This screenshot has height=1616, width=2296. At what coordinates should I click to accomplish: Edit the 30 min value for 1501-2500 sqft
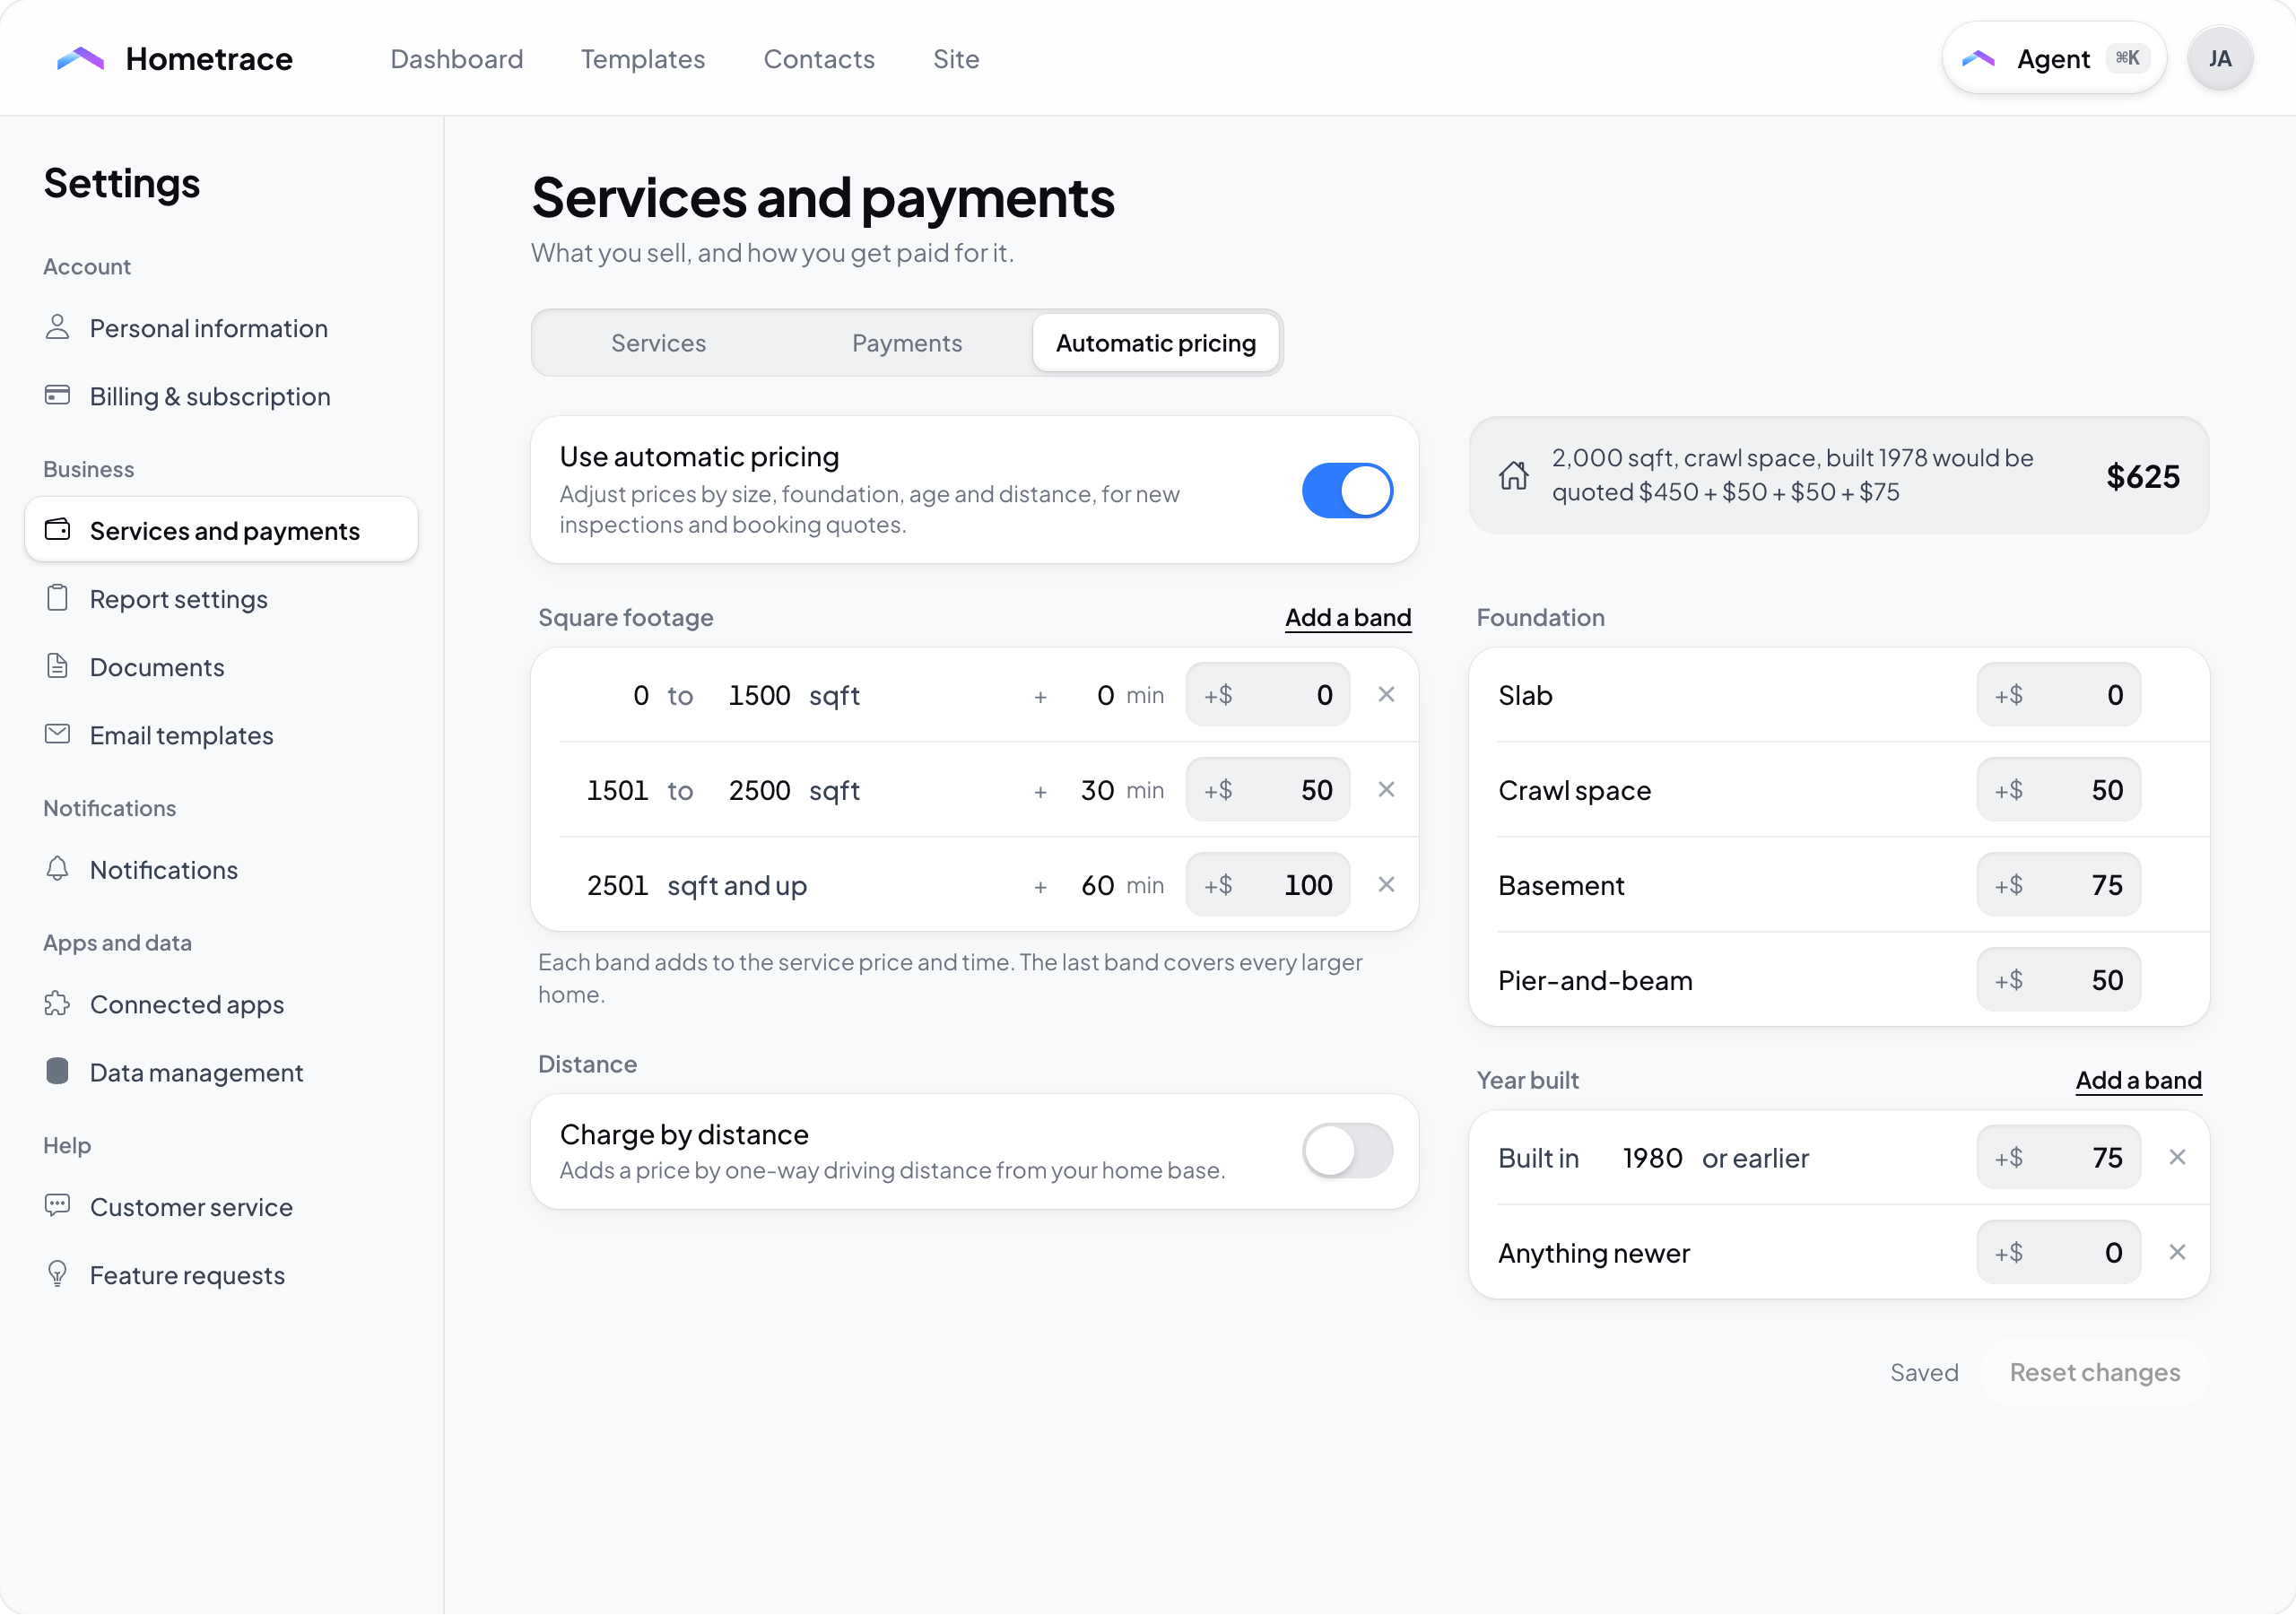coord(1097,790)
